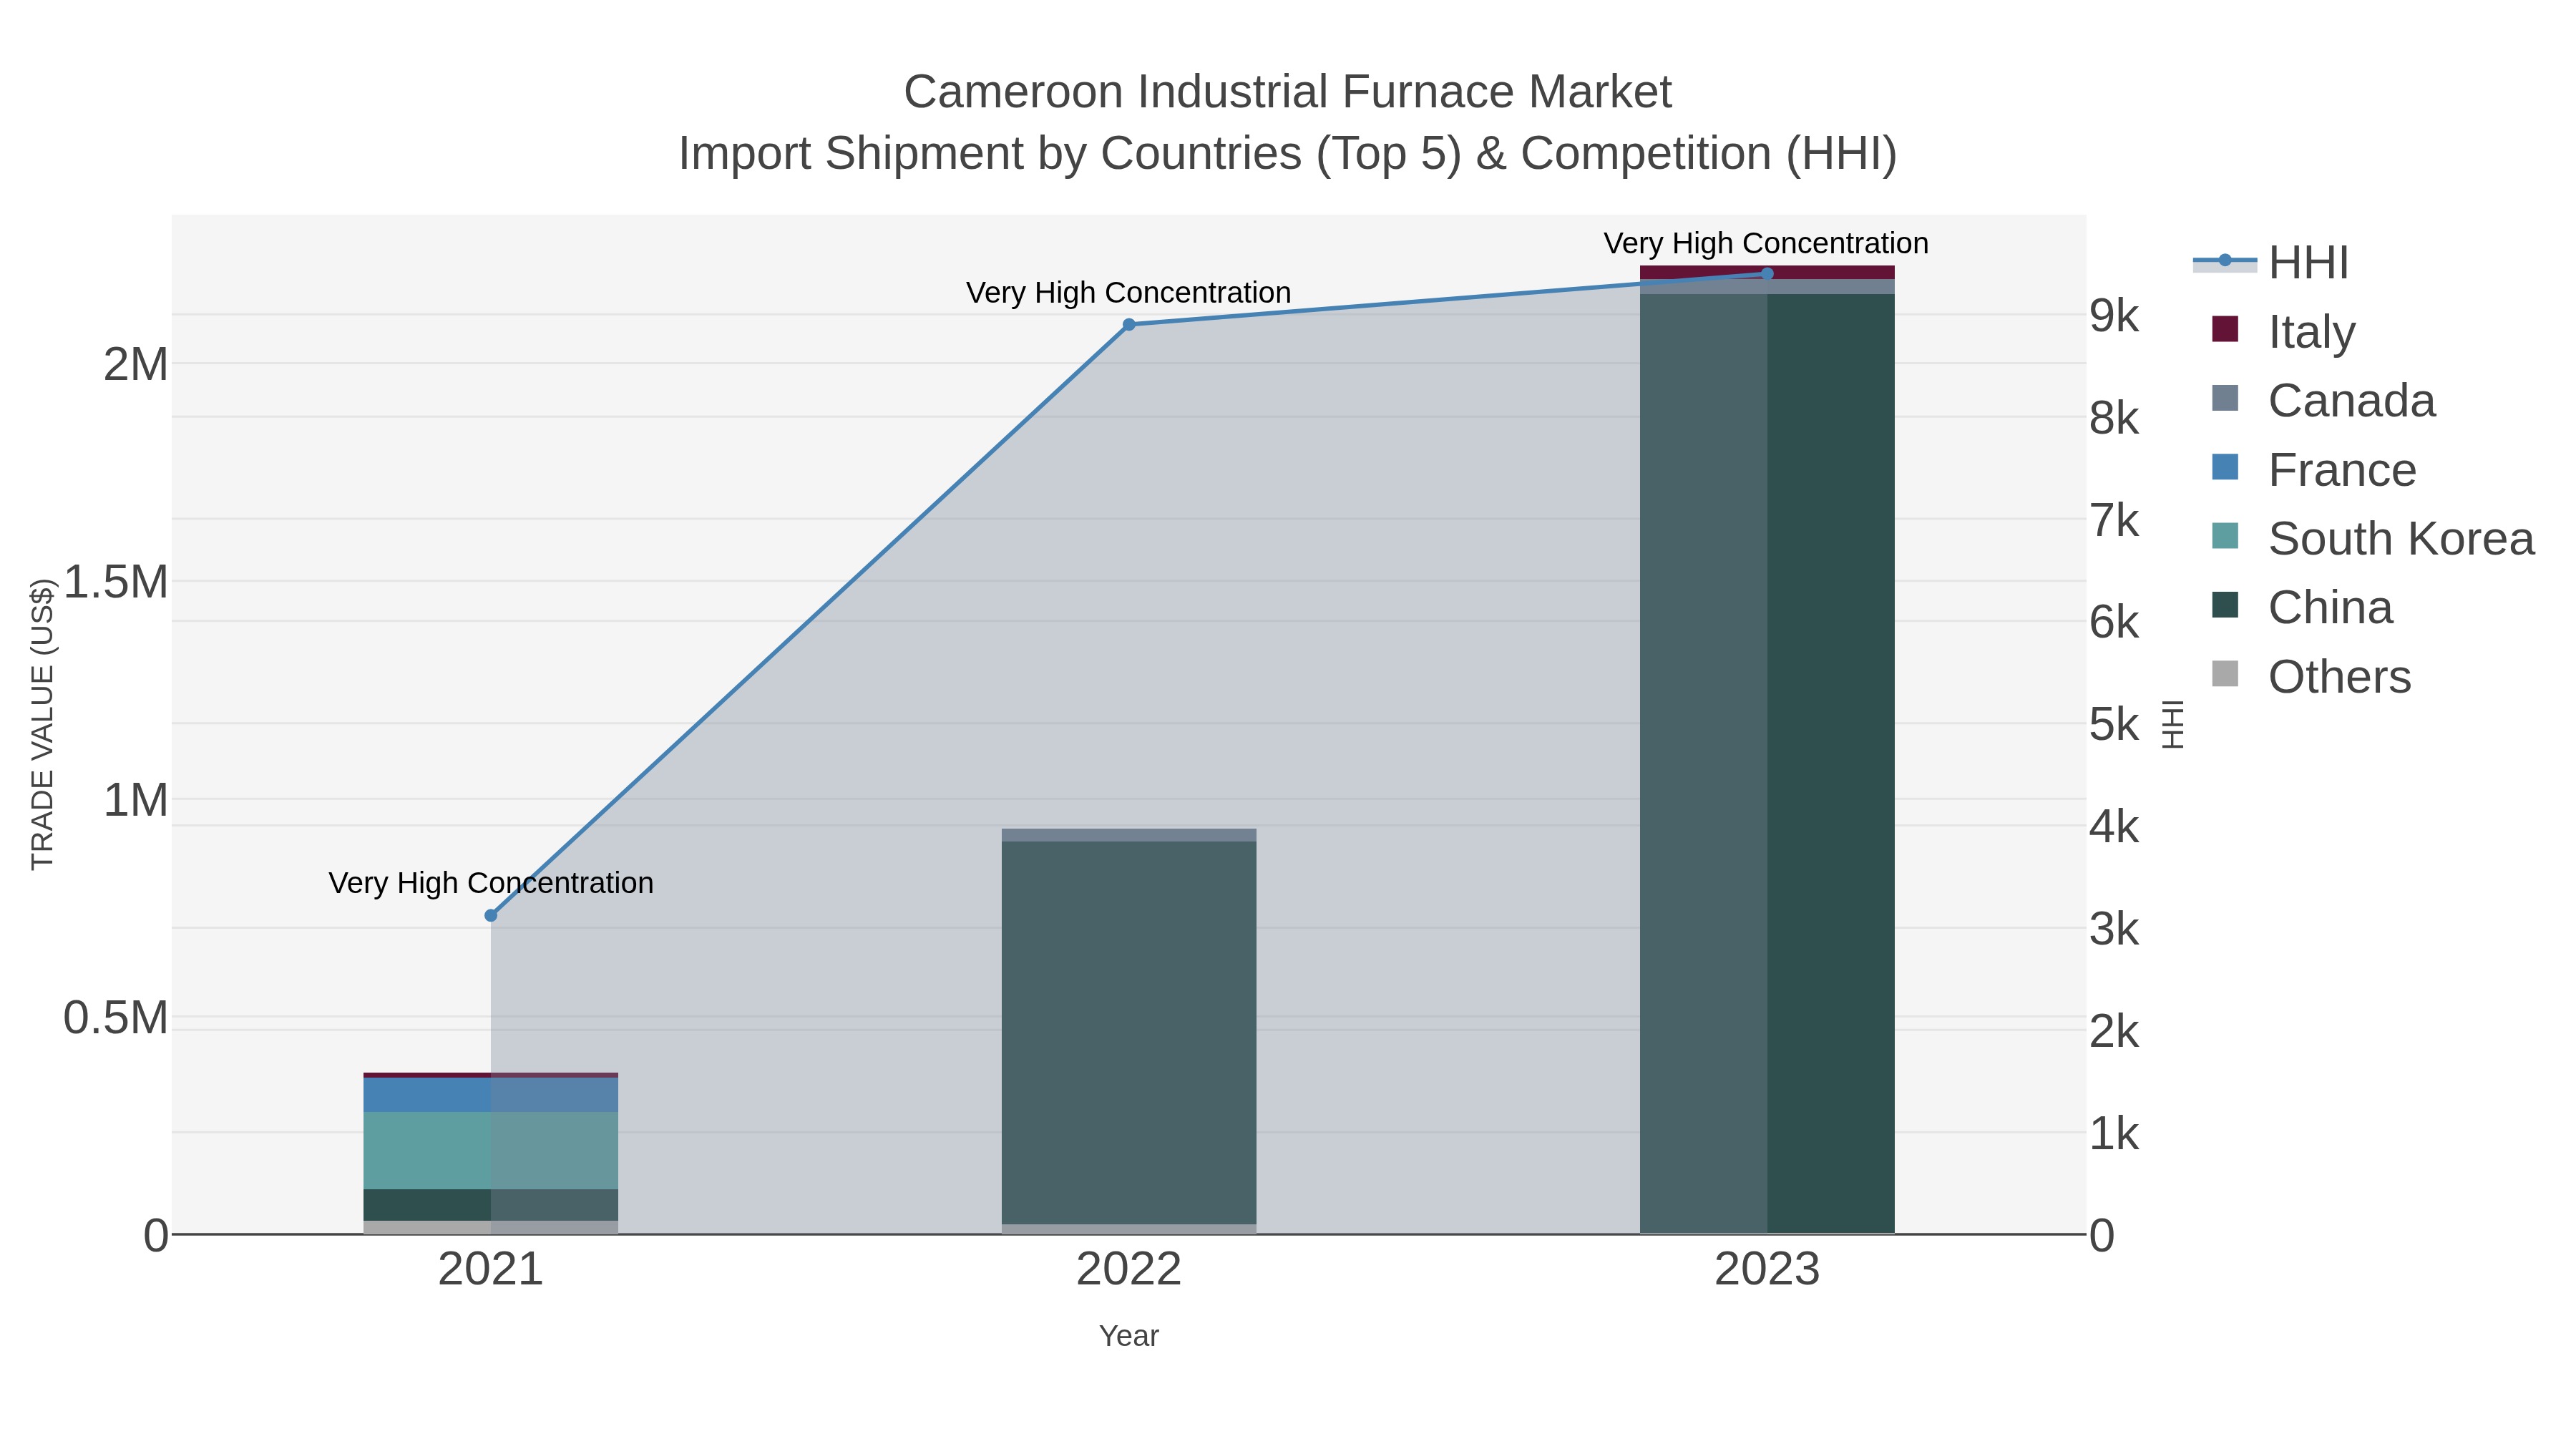Click the 1M tick on the left axis
The height and width of the screenshot is (1449, 2576).
(136, 800)
